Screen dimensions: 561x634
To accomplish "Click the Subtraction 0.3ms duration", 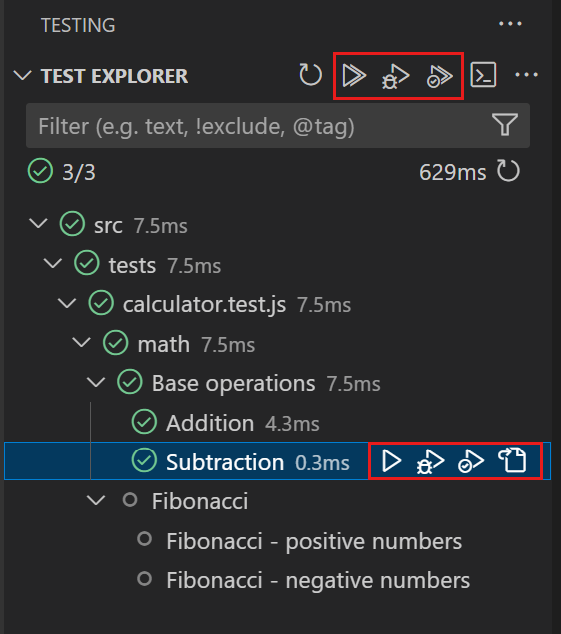I will click(322, 463).
